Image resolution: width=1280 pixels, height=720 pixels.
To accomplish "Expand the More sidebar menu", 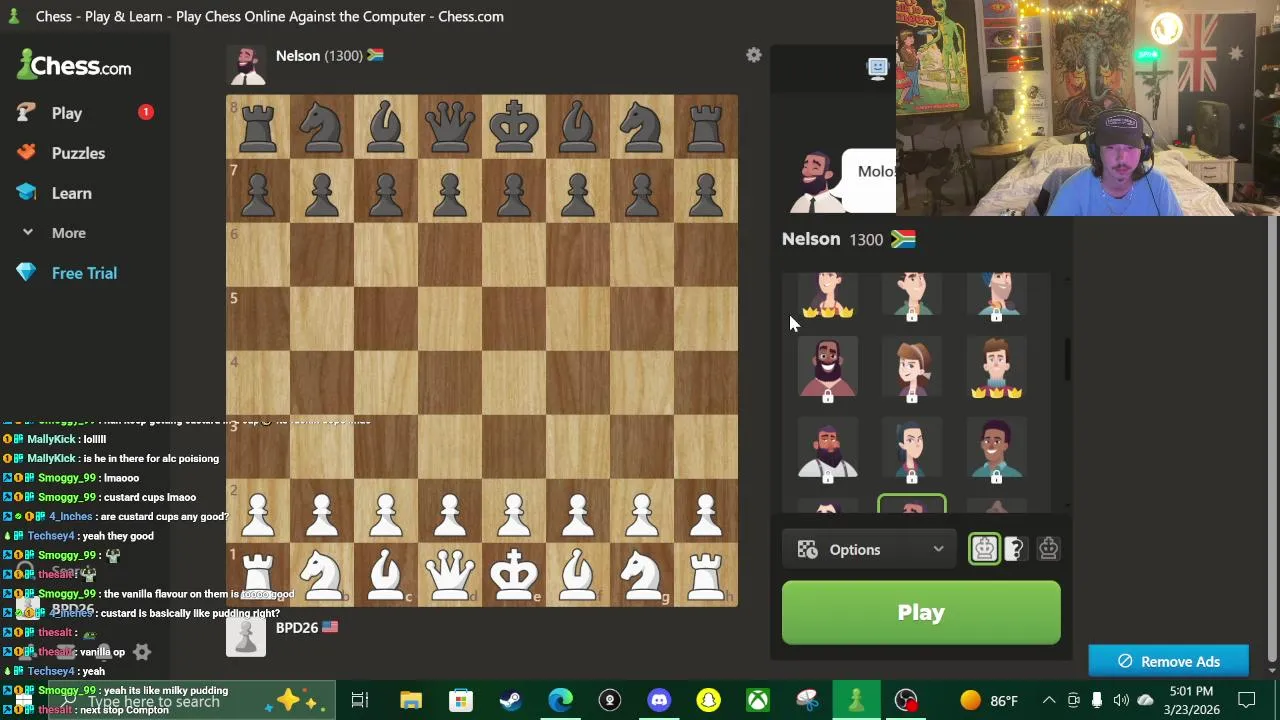I will click(68, 233).
